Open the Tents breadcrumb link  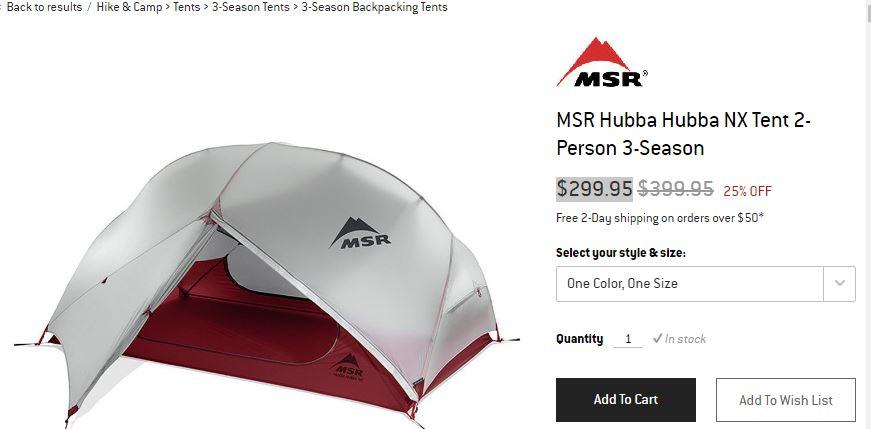coord(187,7)
